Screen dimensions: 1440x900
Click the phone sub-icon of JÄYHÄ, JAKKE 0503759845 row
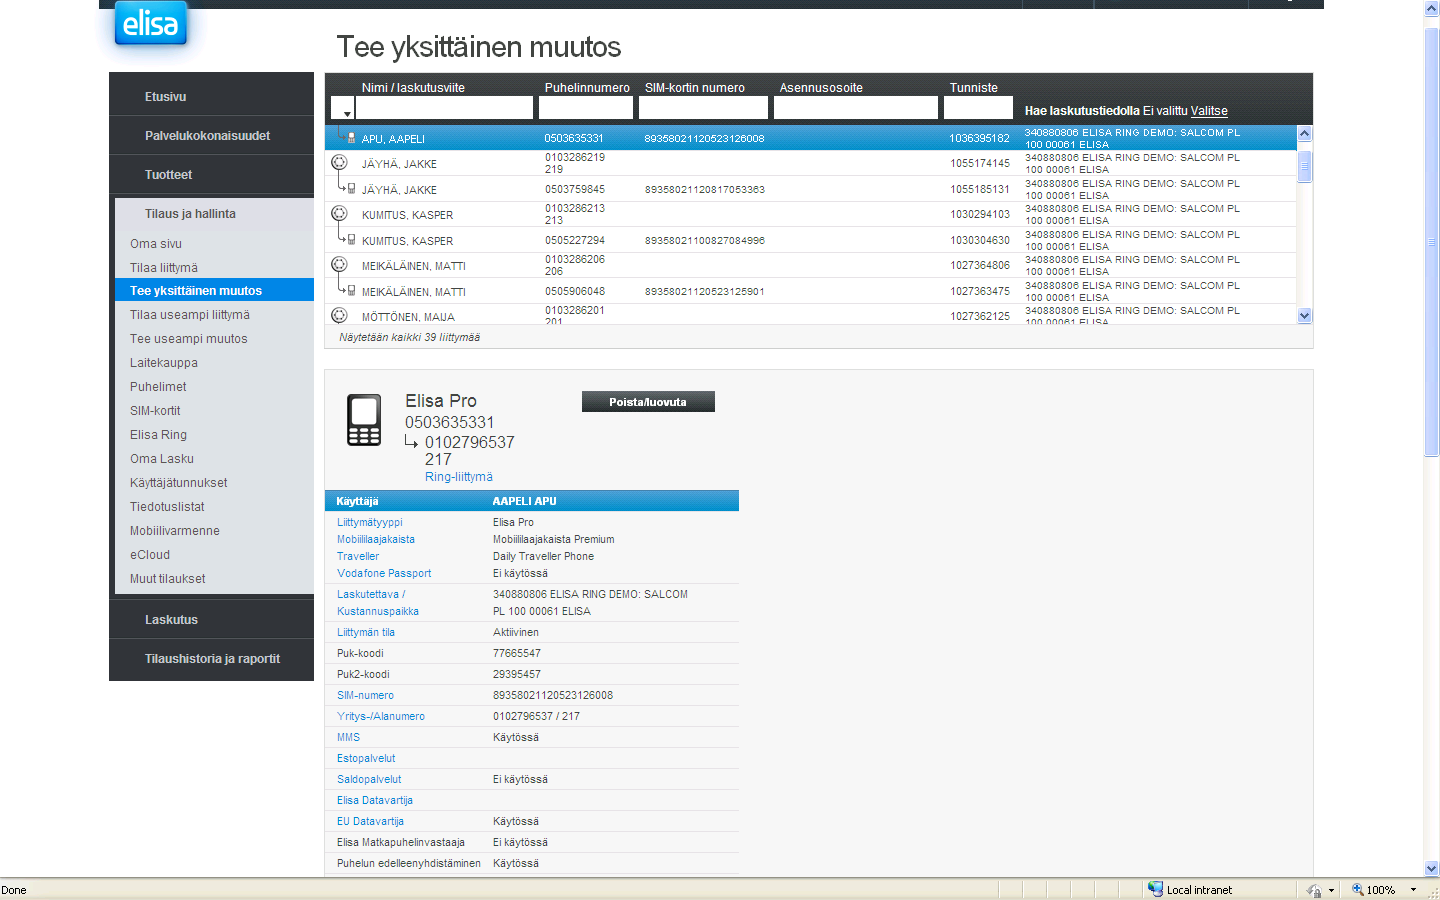coord(351,188)
